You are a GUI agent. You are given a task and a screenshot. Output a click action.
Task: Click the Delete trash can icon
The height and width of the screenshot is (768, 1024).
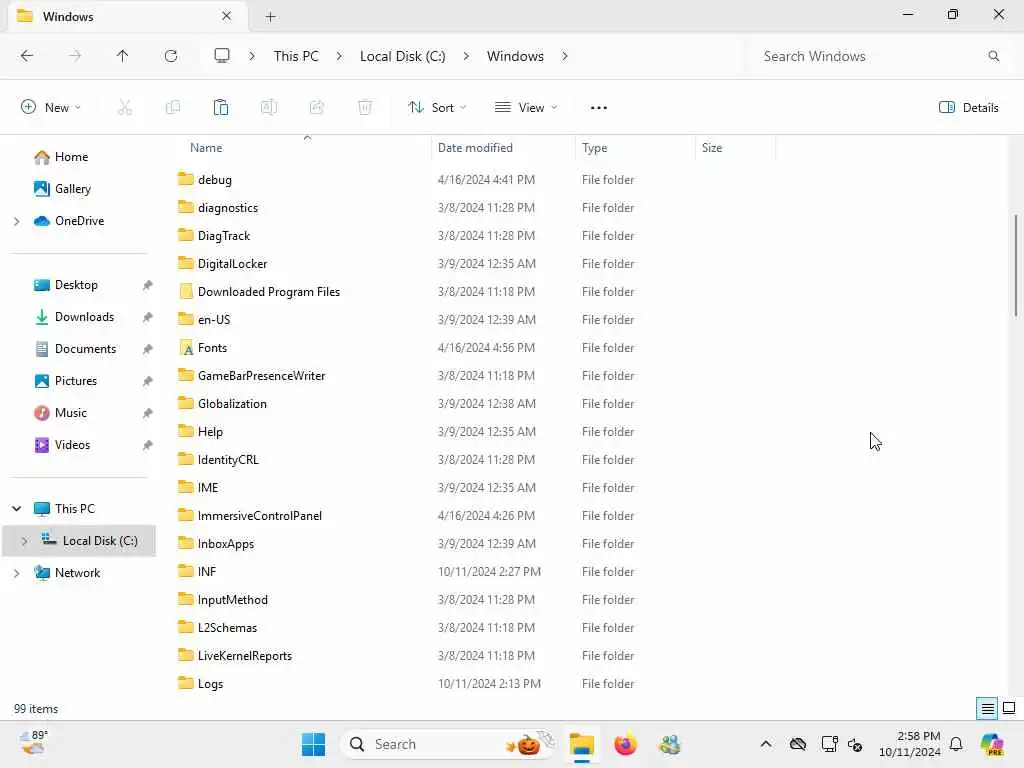point(365,107)
